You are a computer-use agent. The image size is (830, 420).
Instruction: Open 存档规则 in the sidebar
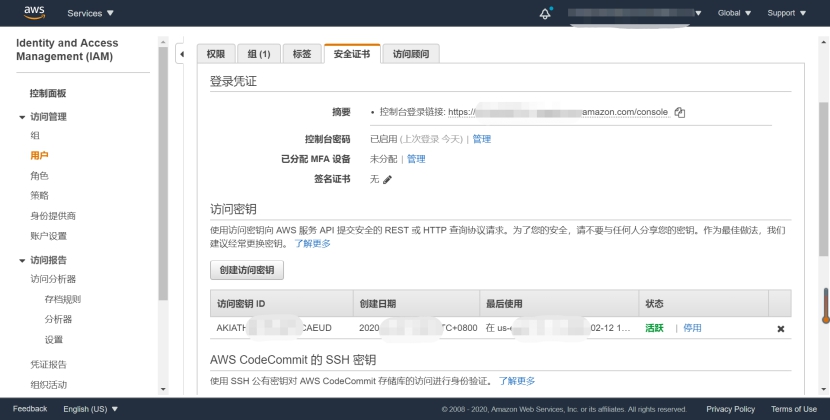[x=62, y=300]
